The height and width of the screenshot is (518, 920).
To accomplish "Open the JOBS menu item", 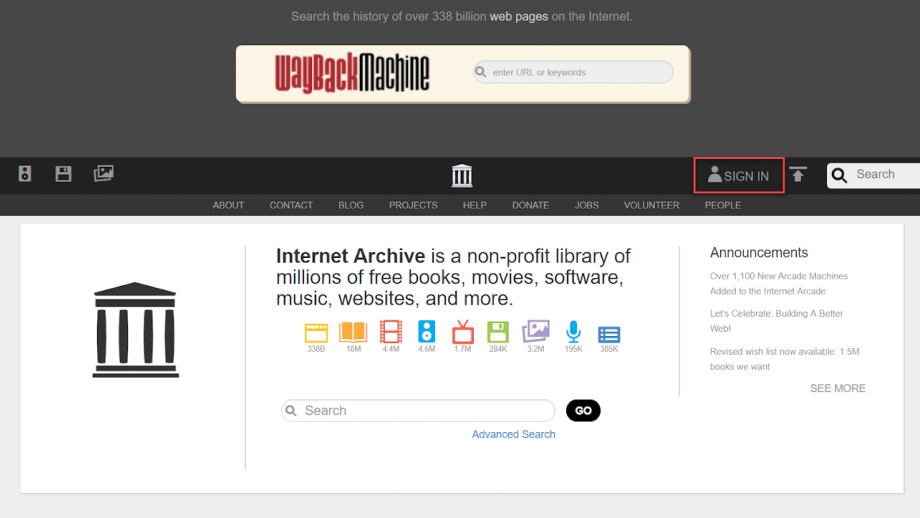I will (587, 205).
